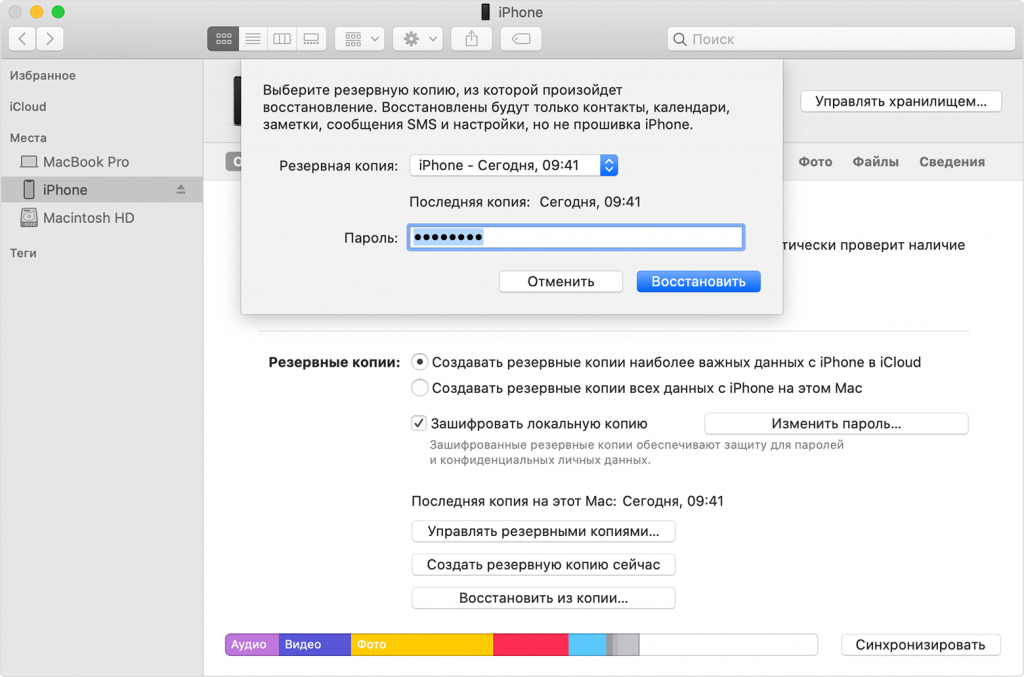Switch to the Файлы tab
1024x677 pixels.
tap(875, 162)
